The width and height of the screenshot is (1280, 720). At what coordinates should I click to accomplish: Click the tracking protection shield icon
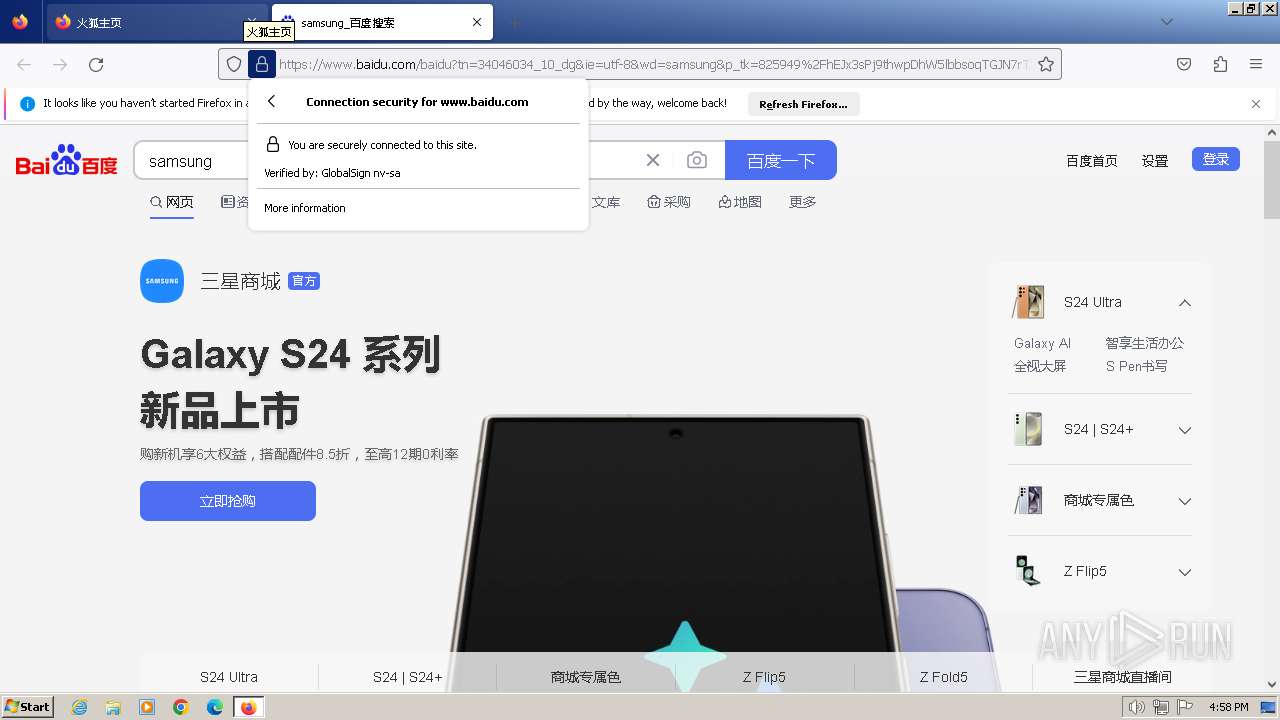234,64
